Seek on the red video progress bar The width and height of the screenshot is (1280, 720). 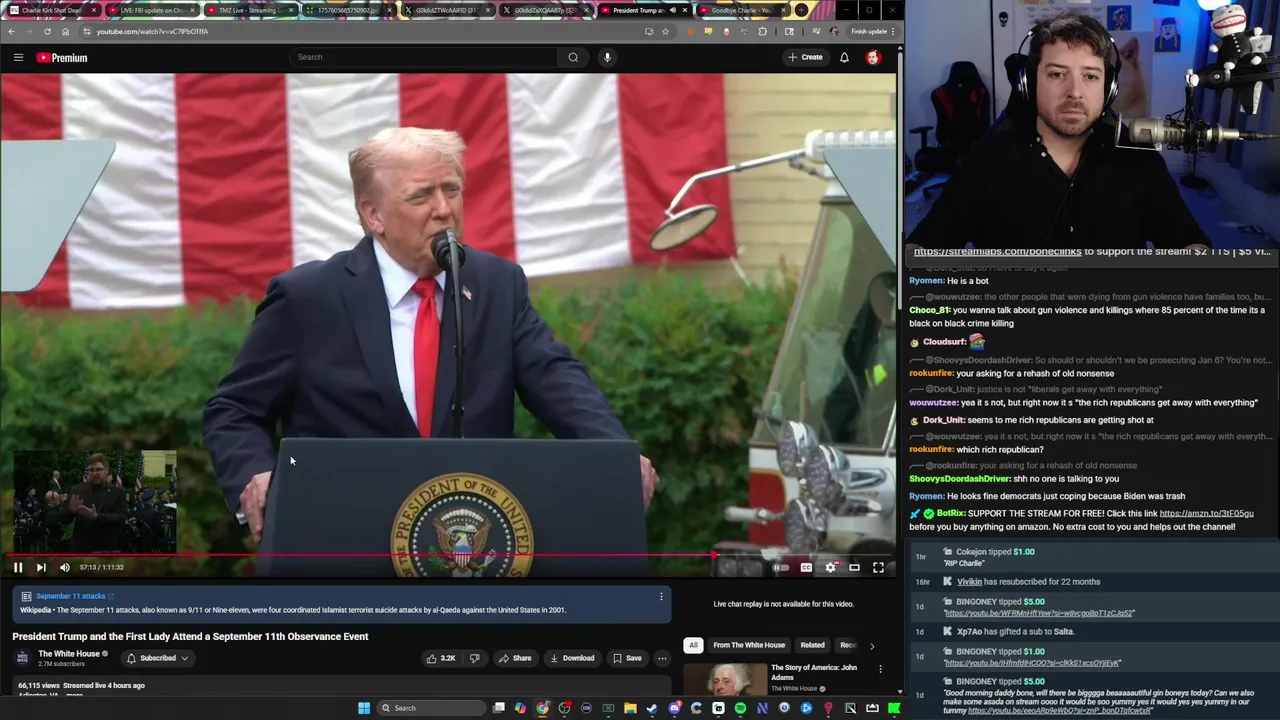click(x=448, y=554)
